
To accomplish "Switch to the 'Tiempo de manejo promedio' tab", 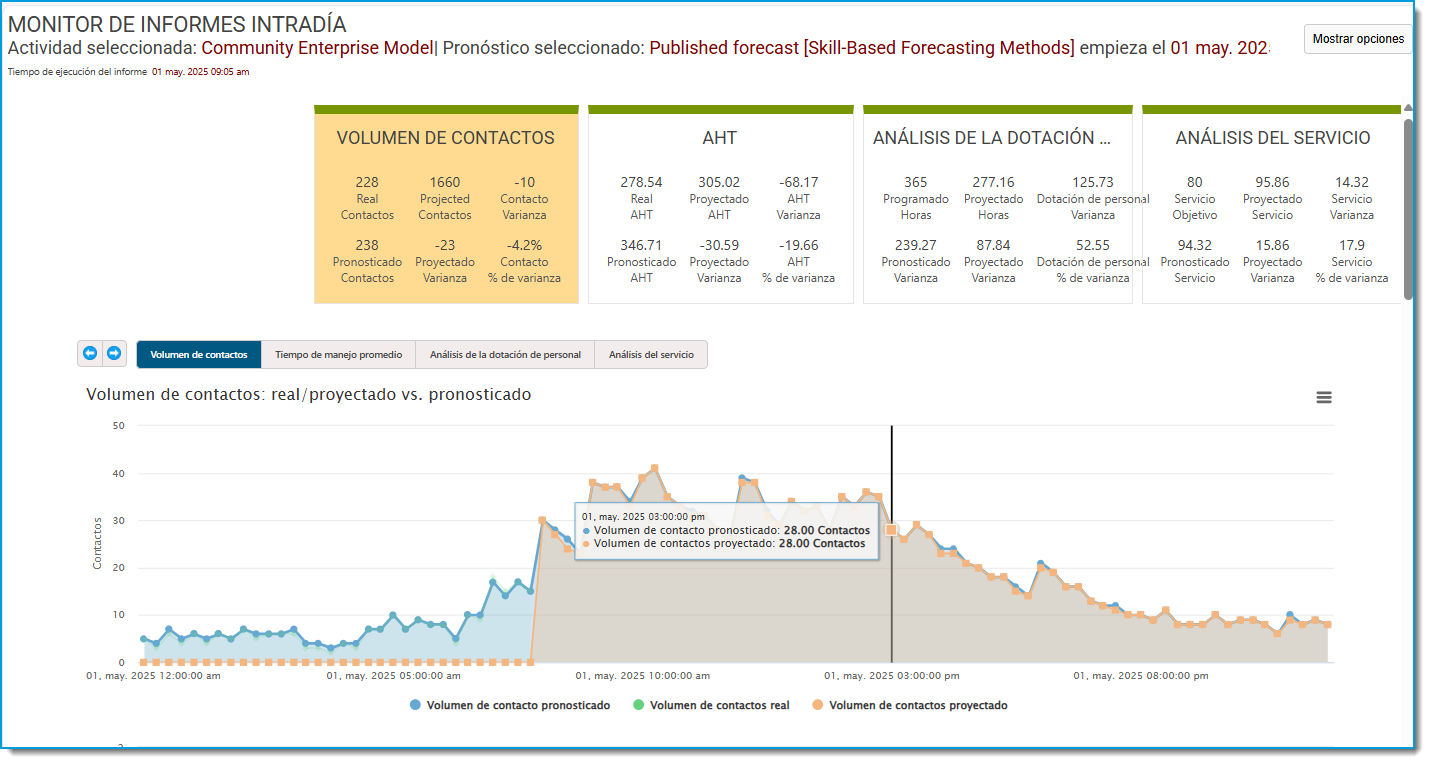I will 339,355.
